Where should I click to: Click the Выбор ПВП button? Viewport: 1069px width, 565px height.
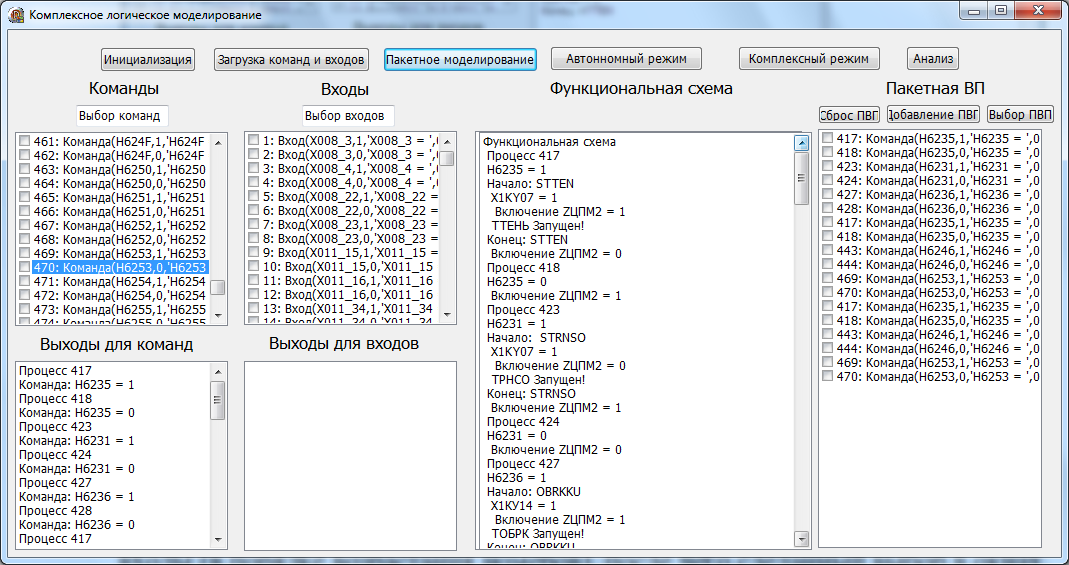(1021, 114)
